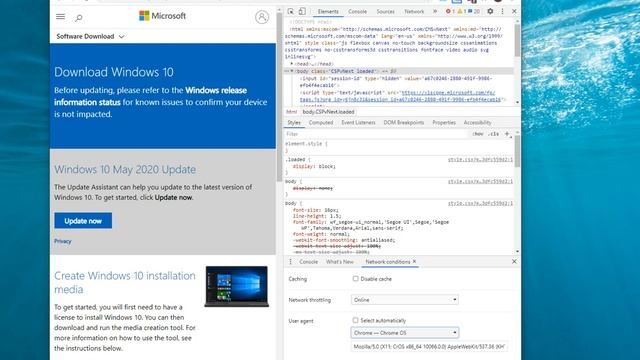Open the drawer Console tab
640x360 pixels.
click(x=309, y=262)
